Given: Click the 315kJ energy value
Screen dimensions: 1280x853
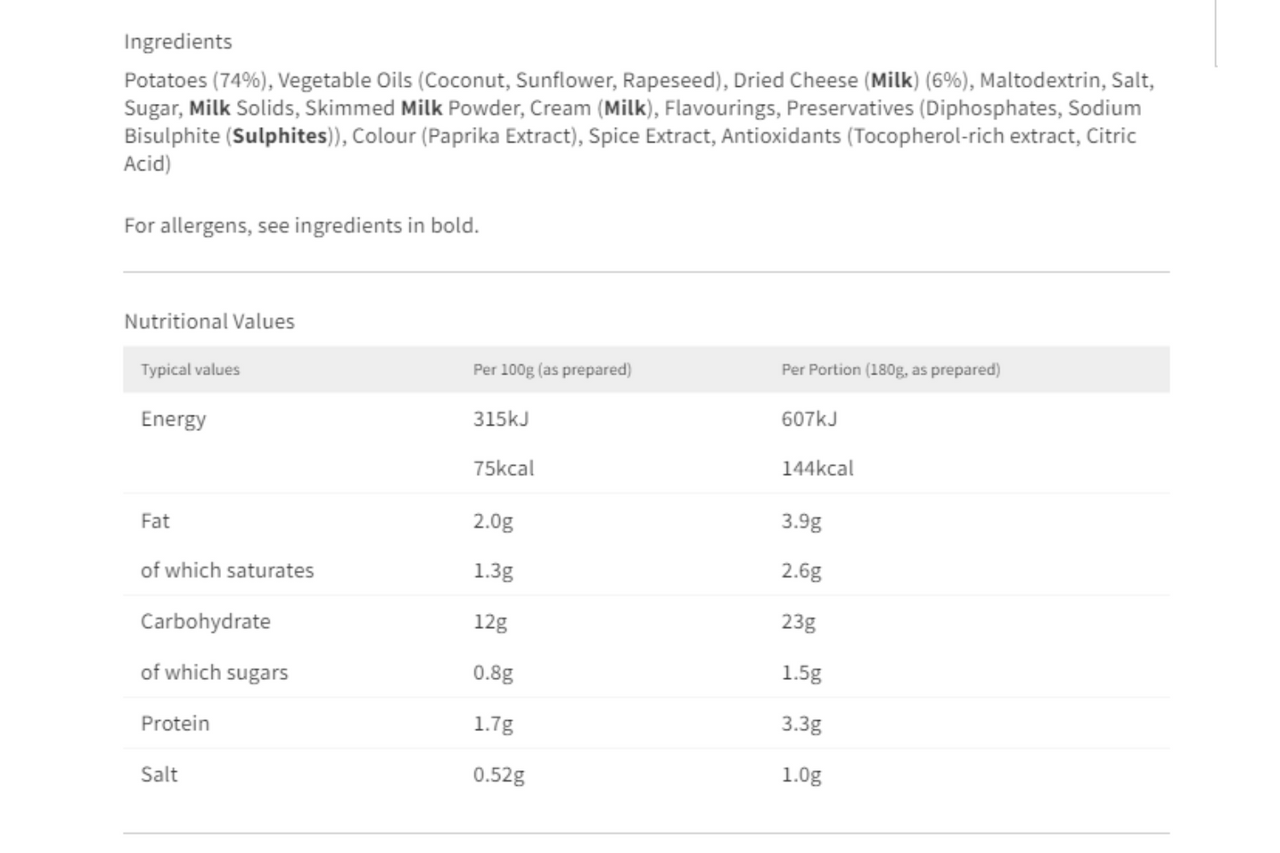Looking at the screenshot, I should [x=500, y=419].
